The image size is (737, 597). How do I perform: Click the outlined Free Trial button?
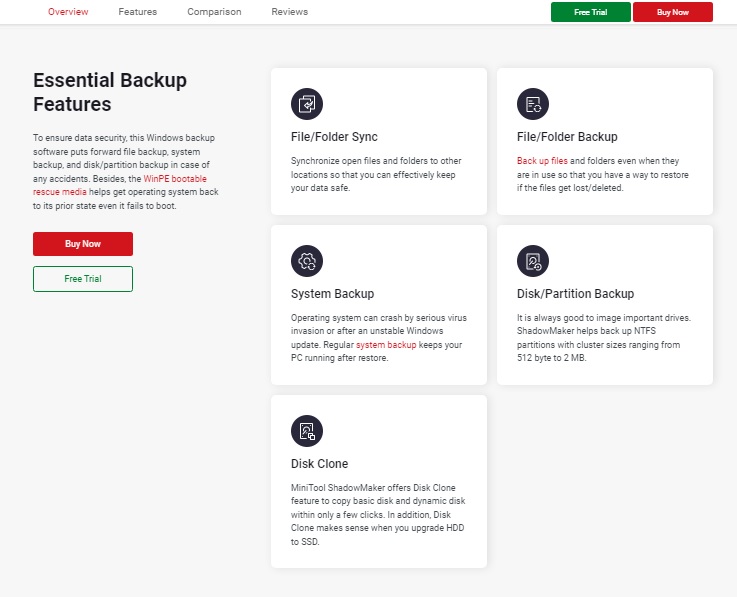pos(83,278)
